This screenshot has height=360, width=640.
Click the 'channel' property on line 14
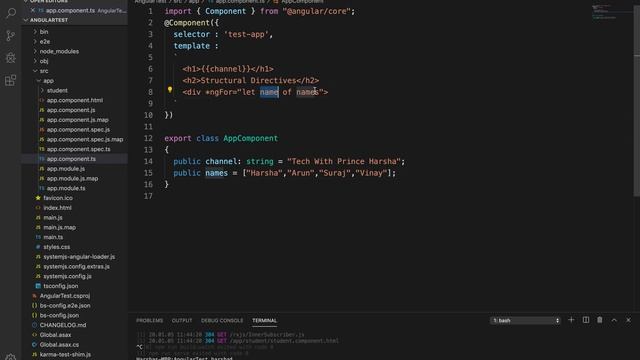point(221,161)
